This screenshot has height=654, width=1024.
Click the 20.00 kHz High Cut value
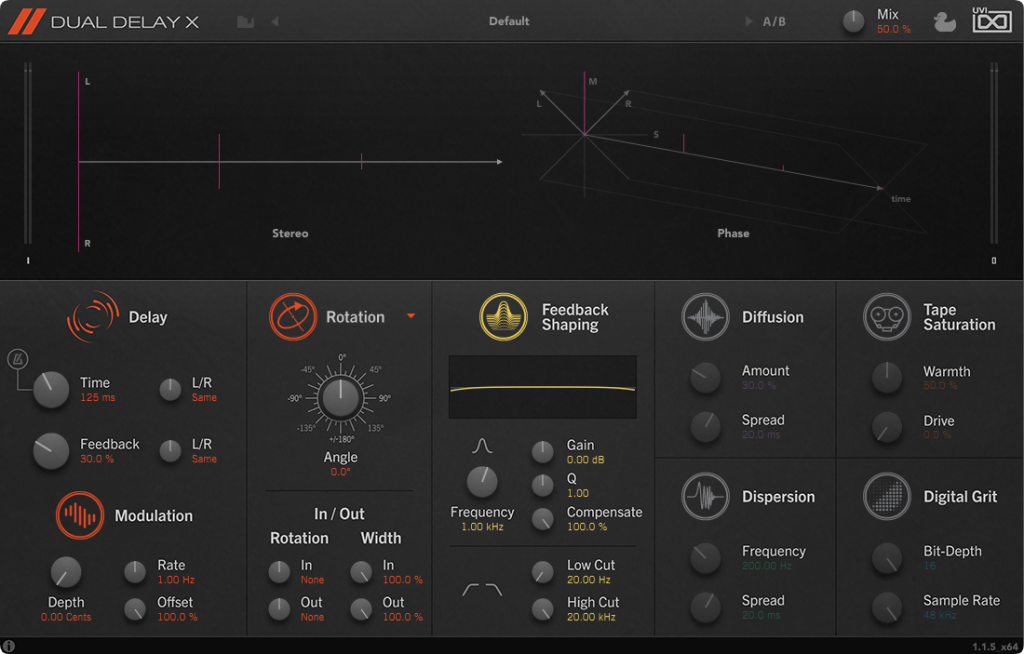pyautogui.click(x=591, y=617)
